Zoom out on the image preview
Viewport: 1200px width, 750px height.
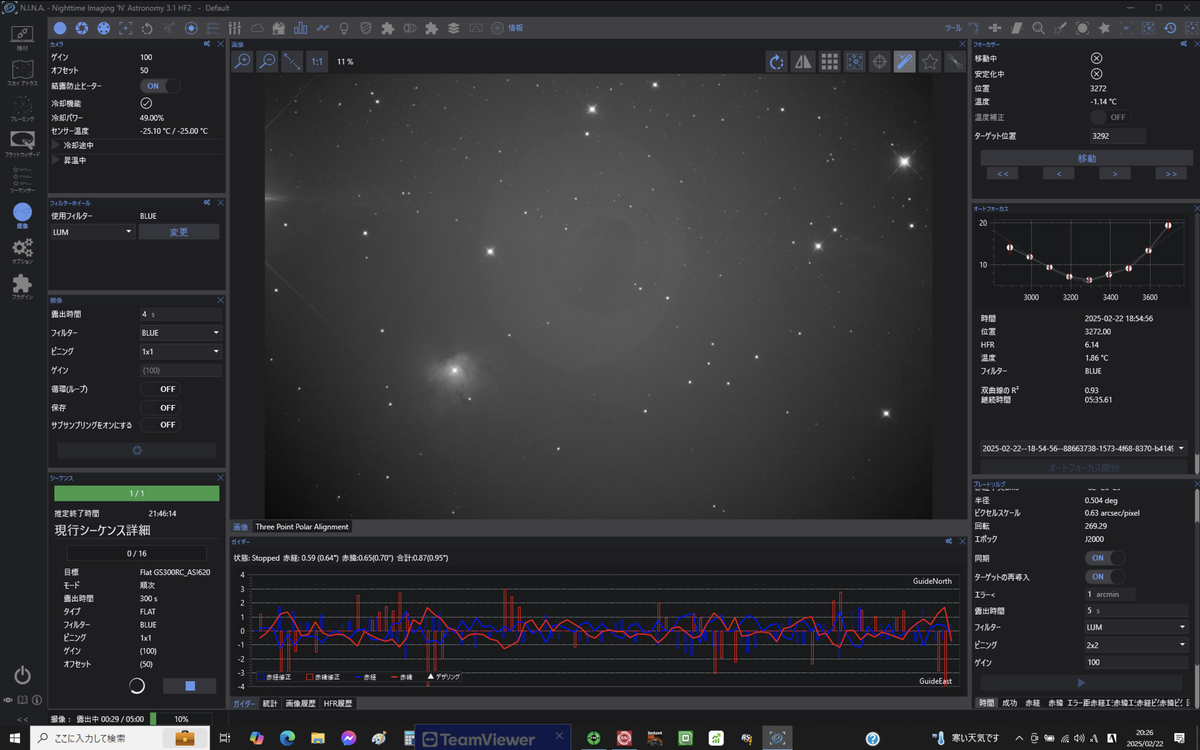[267, 62]
